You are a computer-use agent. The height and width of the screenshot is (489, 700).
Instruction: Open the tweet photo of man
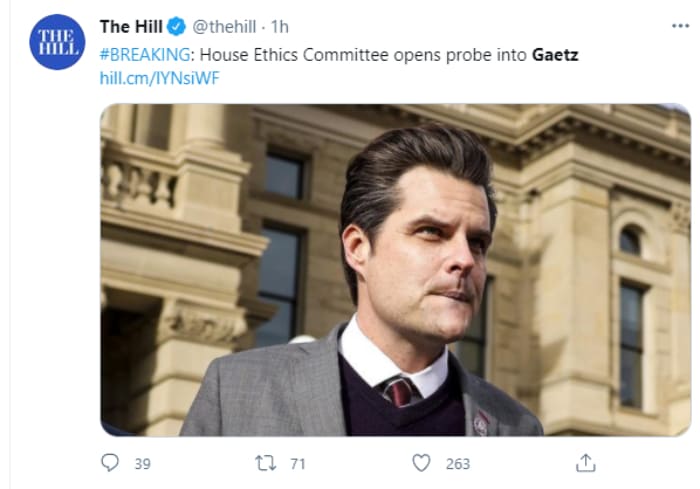click(x=396, y=270)
